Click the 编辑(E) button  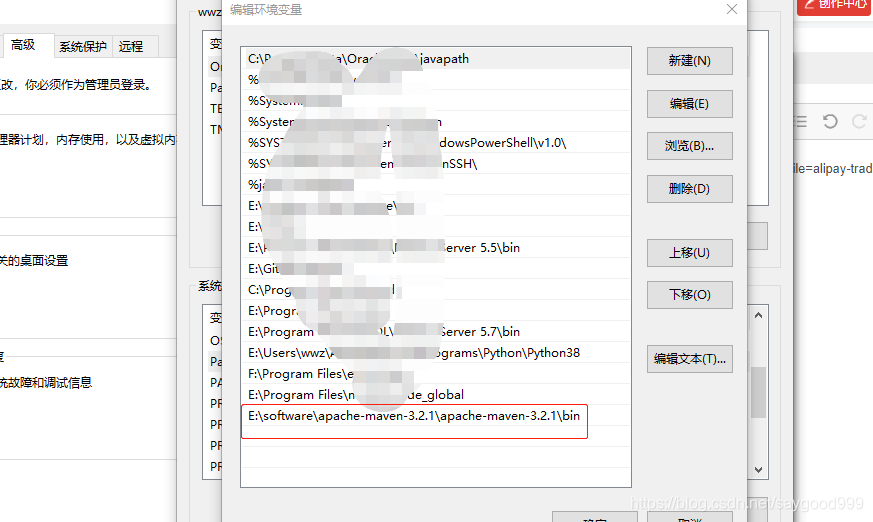[x=689, y=104]
